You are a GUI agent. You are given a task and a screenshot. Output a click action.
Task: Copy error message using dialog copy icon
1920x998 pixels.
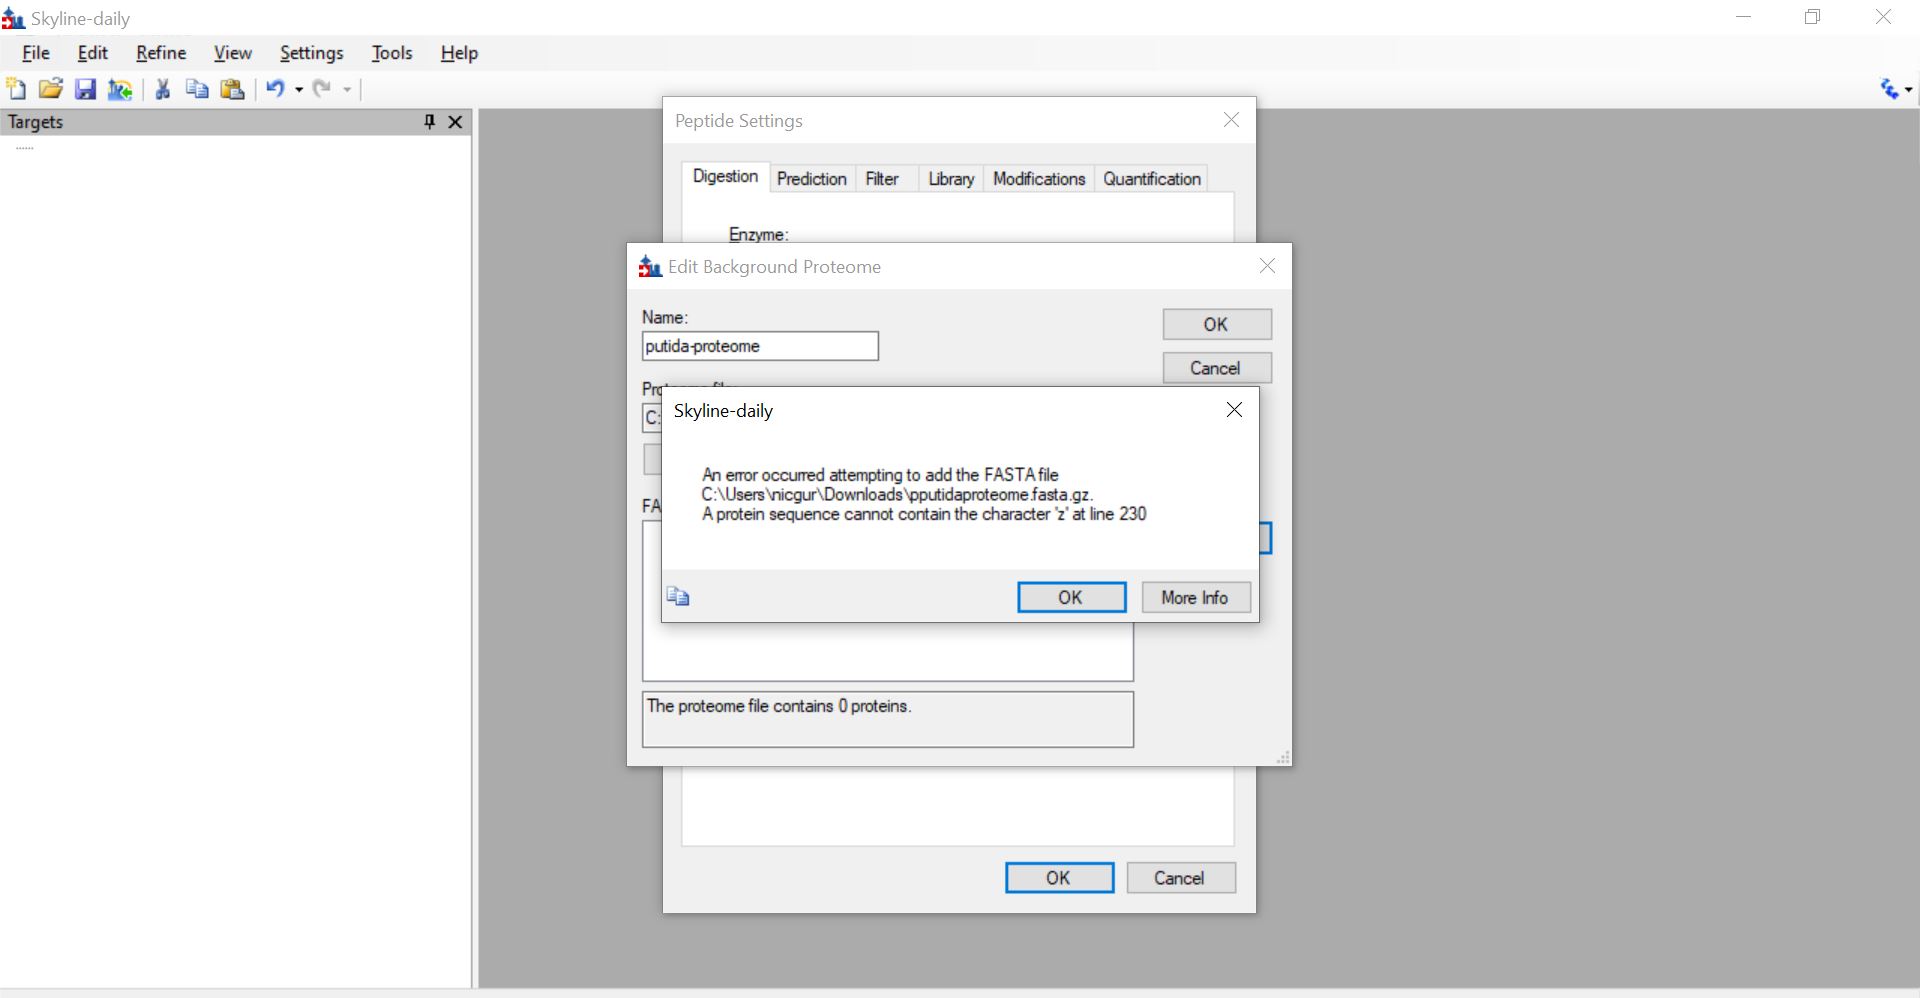click(x=678, y=597)
